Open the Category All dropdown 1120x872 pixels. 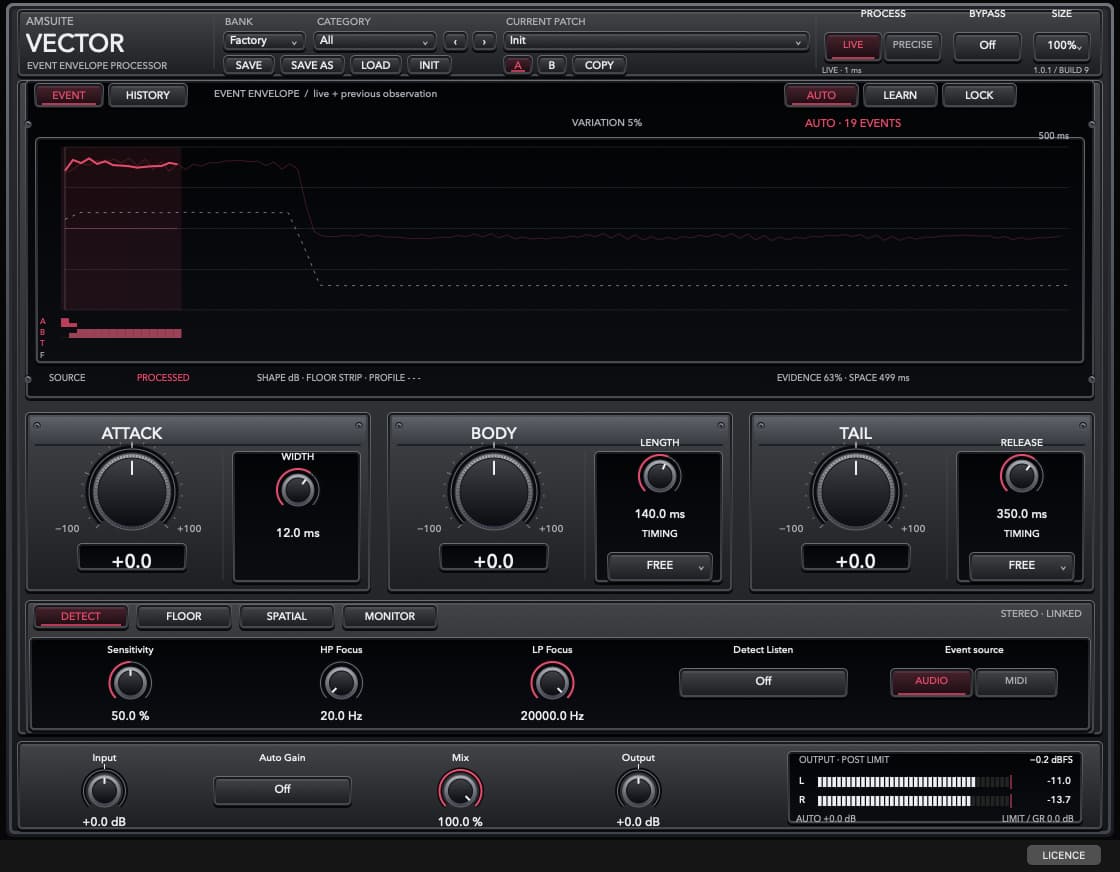tap(374, 41)
